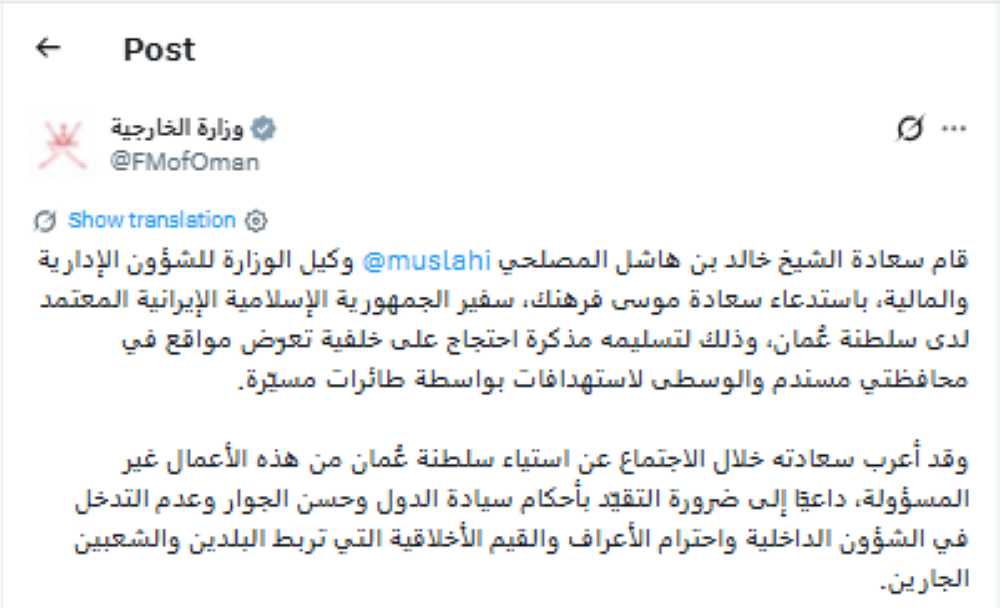Click the Post page heading
1000x608 pixels.
click(159, 50)
